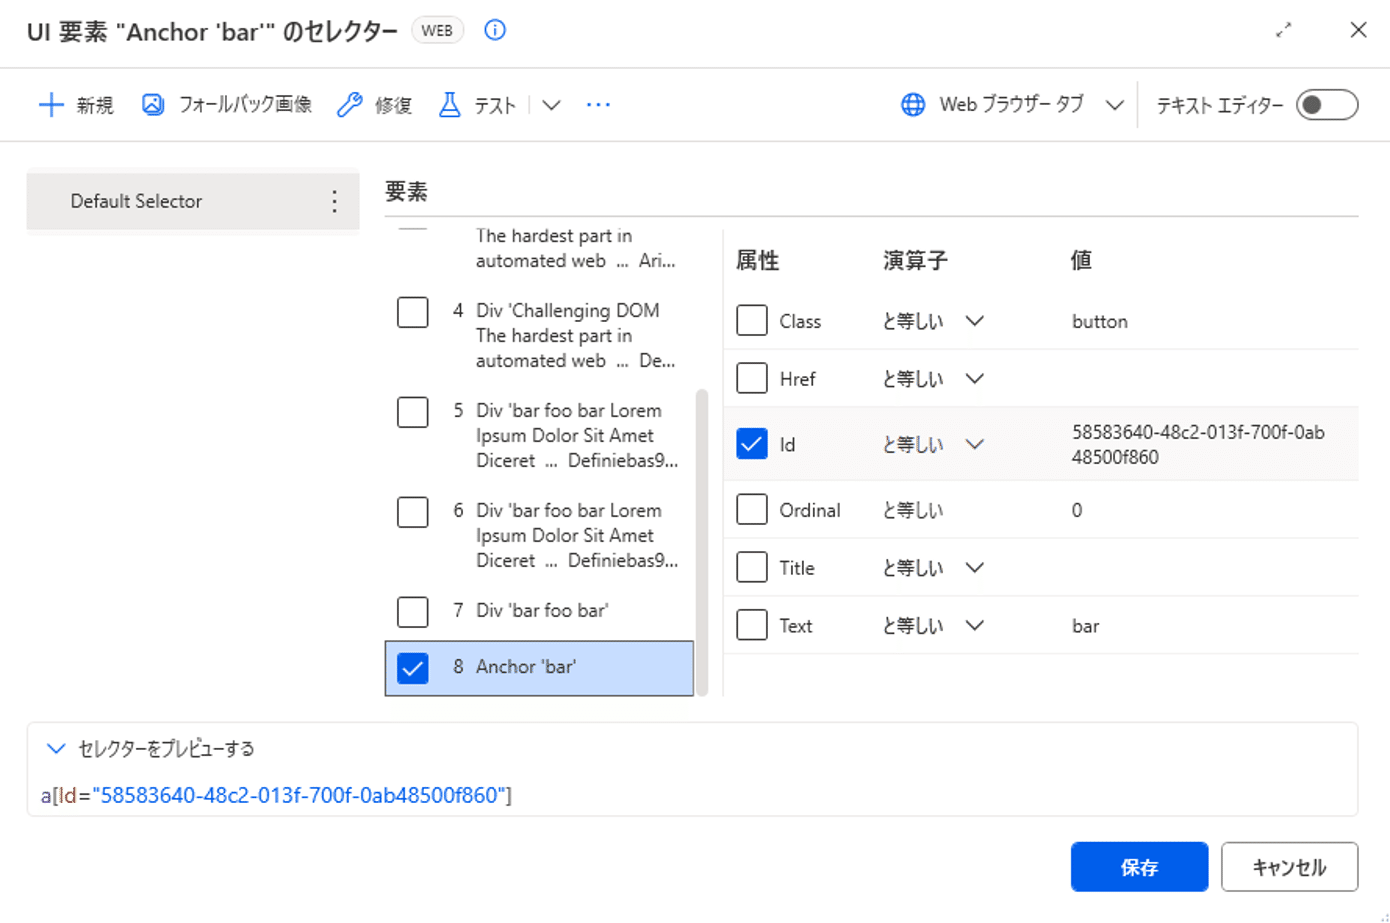This screenshot has height=923, width=1390.
Task: Click the テスト label in toolbar
Action: tap(495, 105)
